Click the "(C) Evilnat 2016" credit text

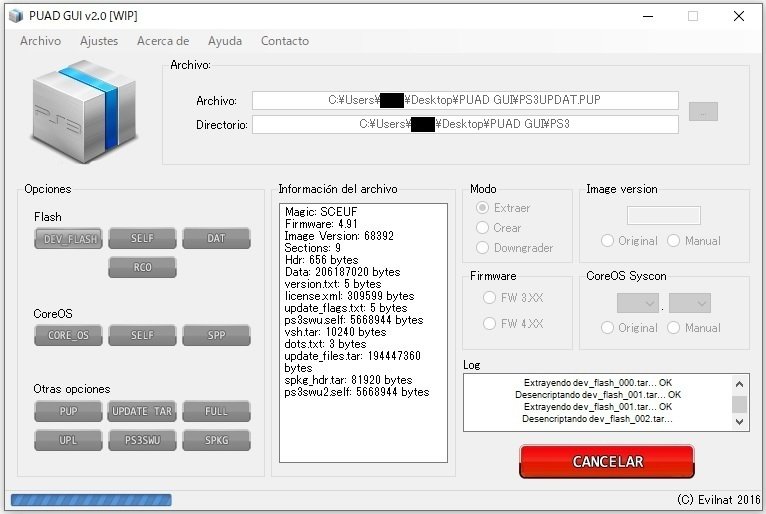[x=719, y=499]
